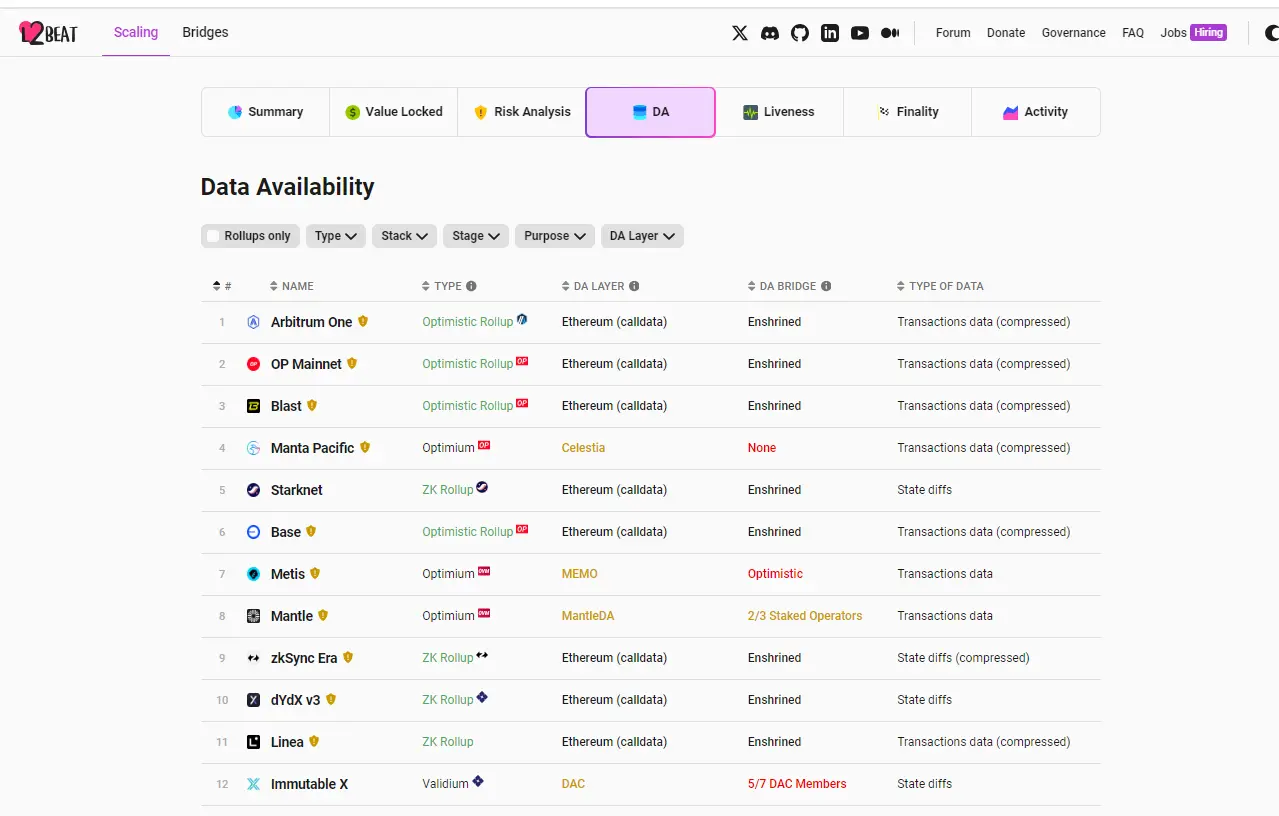This screenshot has width=1279, height=816.
Task: Open the X (Twitter) social icon
Action: click(740, 33)
